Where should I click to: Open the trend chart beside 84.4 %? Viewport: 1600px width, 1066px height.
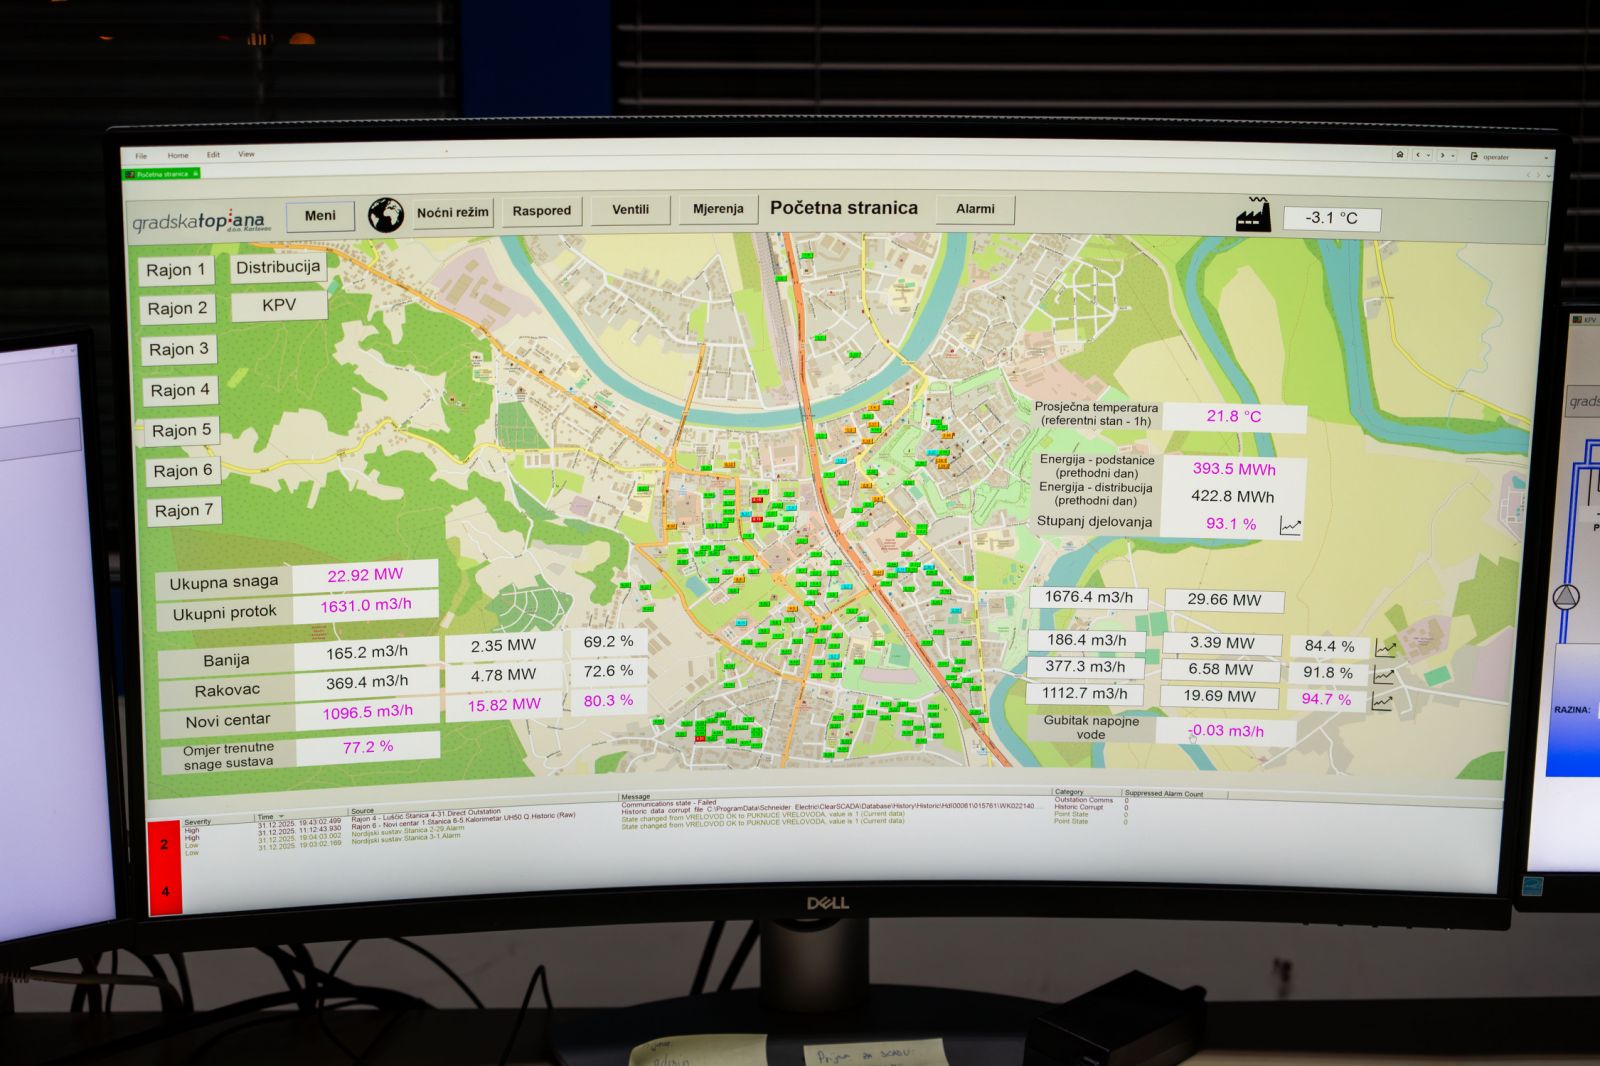(1385, 648)
